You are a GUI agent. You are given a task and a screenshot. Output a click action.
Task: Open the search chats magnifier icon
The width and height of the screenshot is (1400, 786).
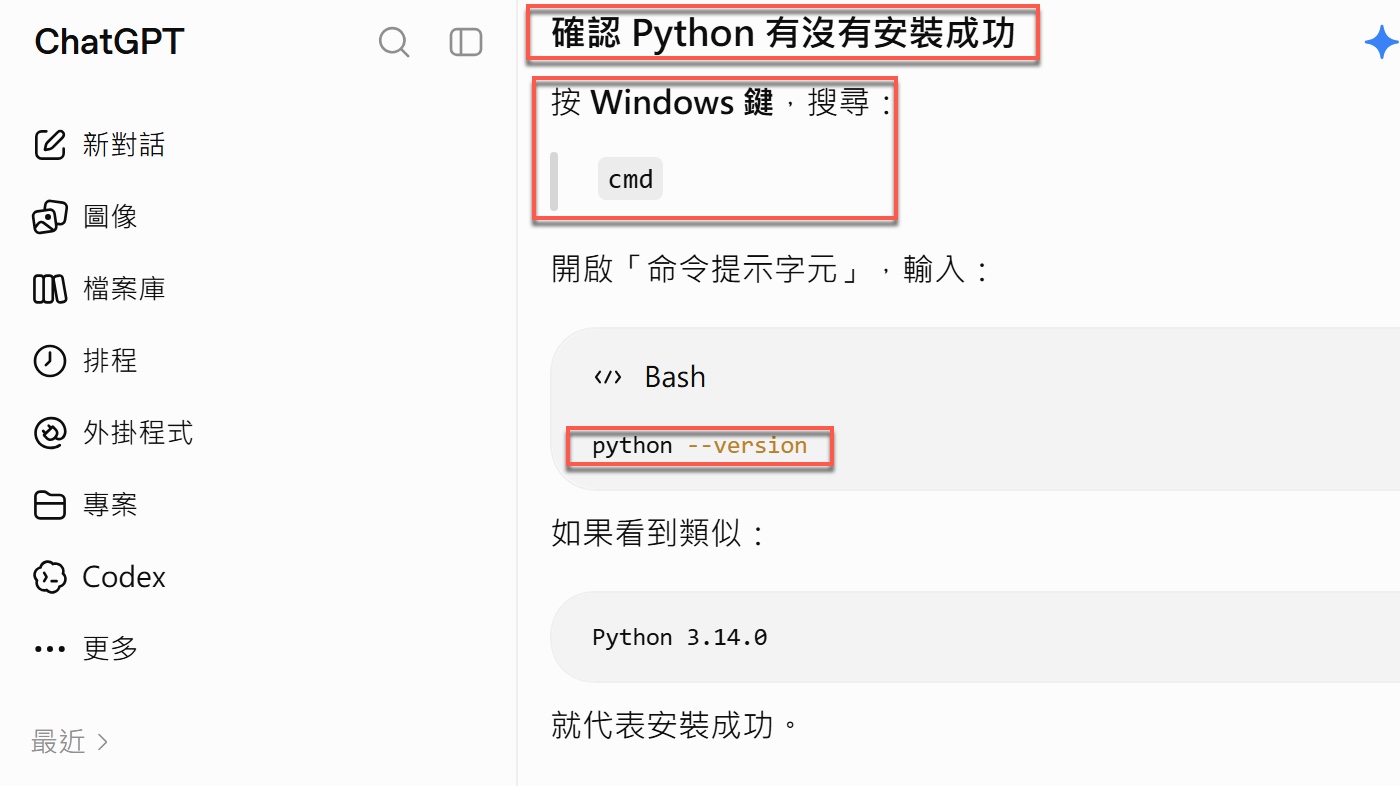point(394,42)
